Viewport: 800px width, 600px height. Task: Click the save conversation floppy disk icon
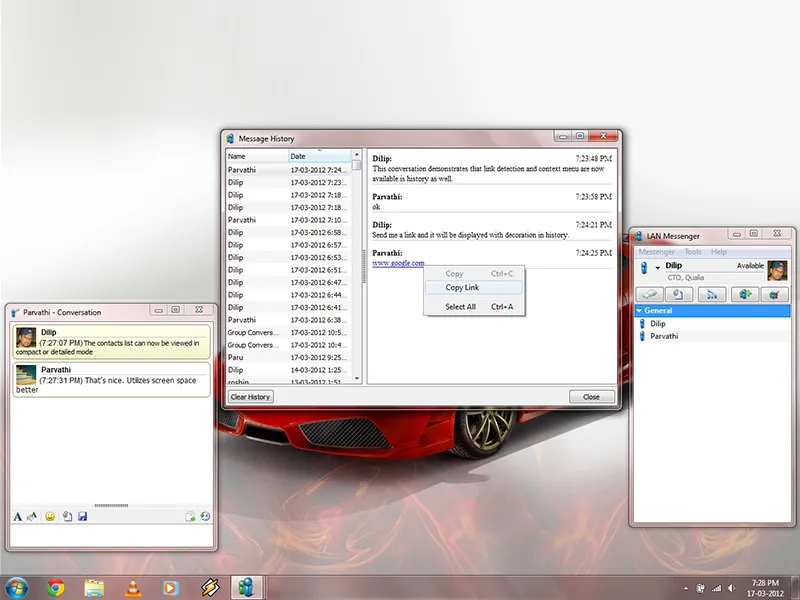[82, 516]
